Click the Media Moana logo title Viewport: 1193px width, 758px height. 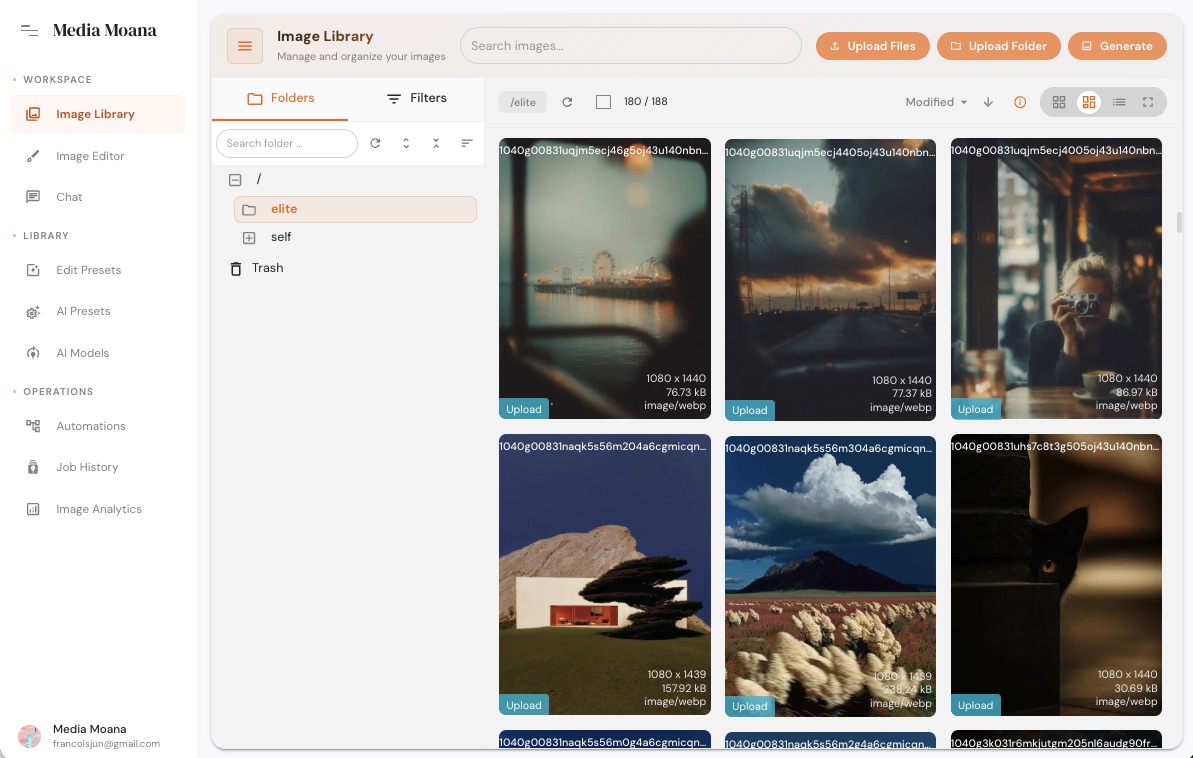pos(104,30)
